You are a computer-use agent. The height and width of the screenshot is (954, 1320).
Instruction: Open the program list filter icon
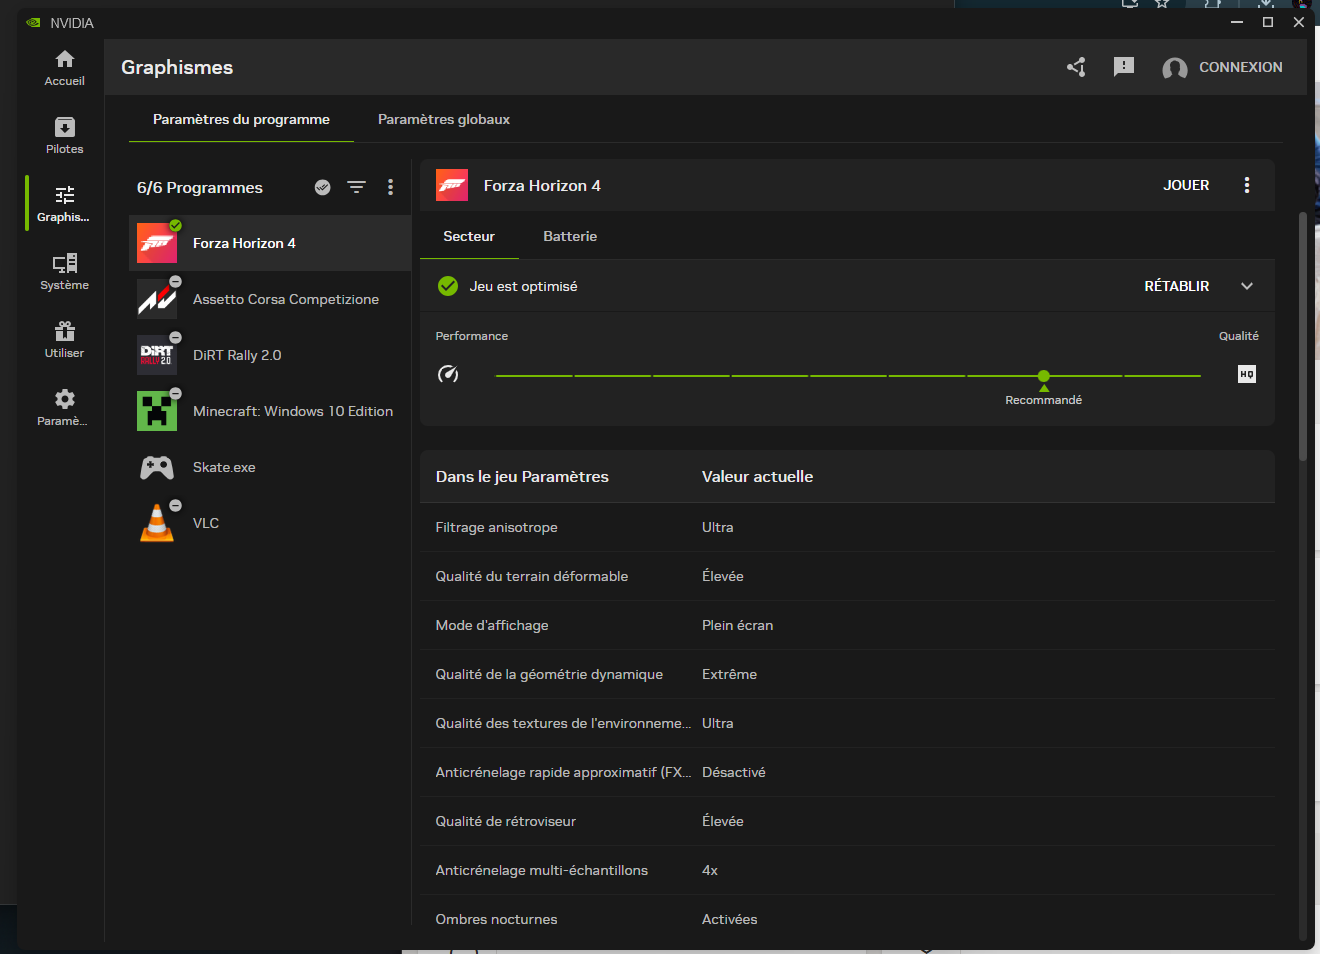click(356, 187)
